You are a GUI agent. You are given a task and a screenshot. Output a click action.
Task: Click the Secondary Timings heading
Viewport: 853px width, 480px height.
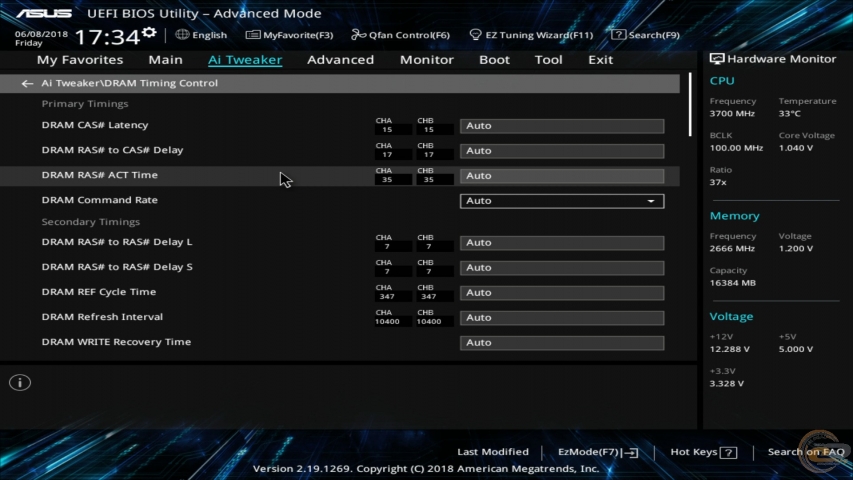(90, 222)
